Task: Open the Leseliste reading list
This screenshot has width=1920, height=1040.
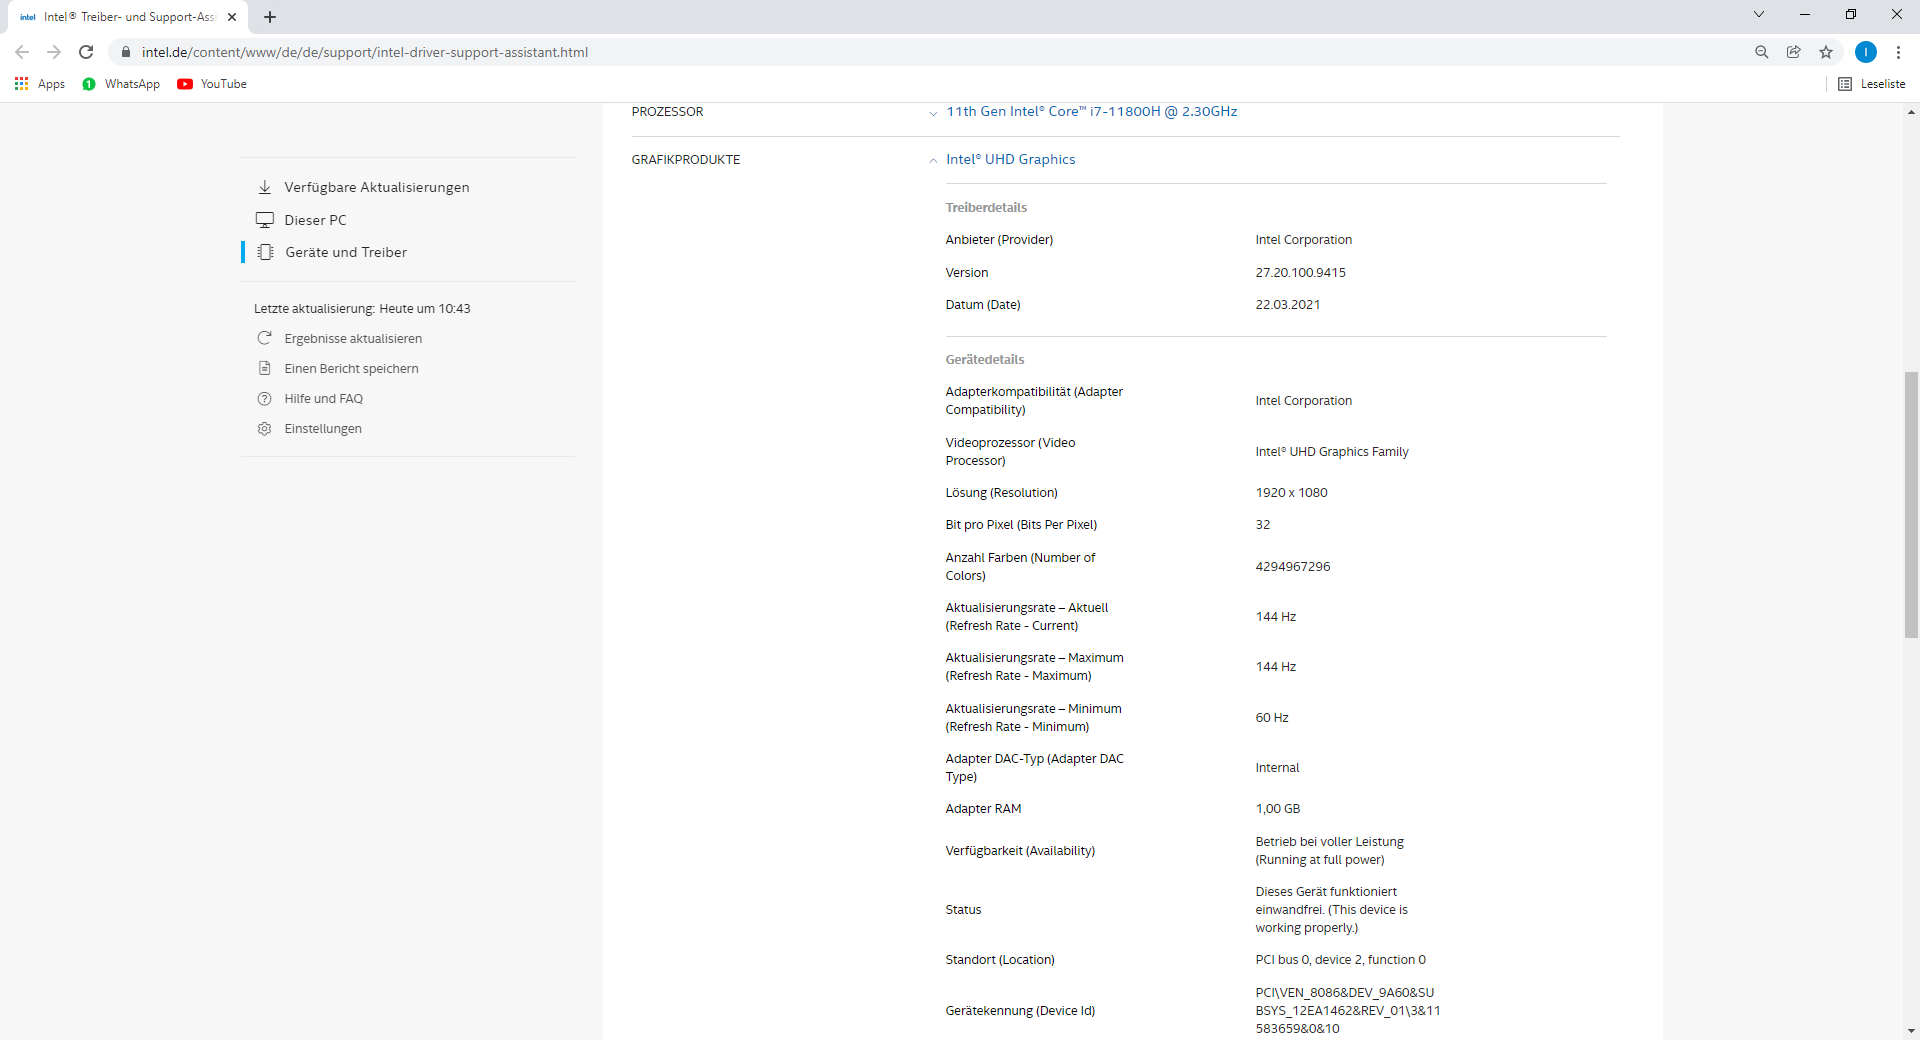Action: (x=1872, y=84)
